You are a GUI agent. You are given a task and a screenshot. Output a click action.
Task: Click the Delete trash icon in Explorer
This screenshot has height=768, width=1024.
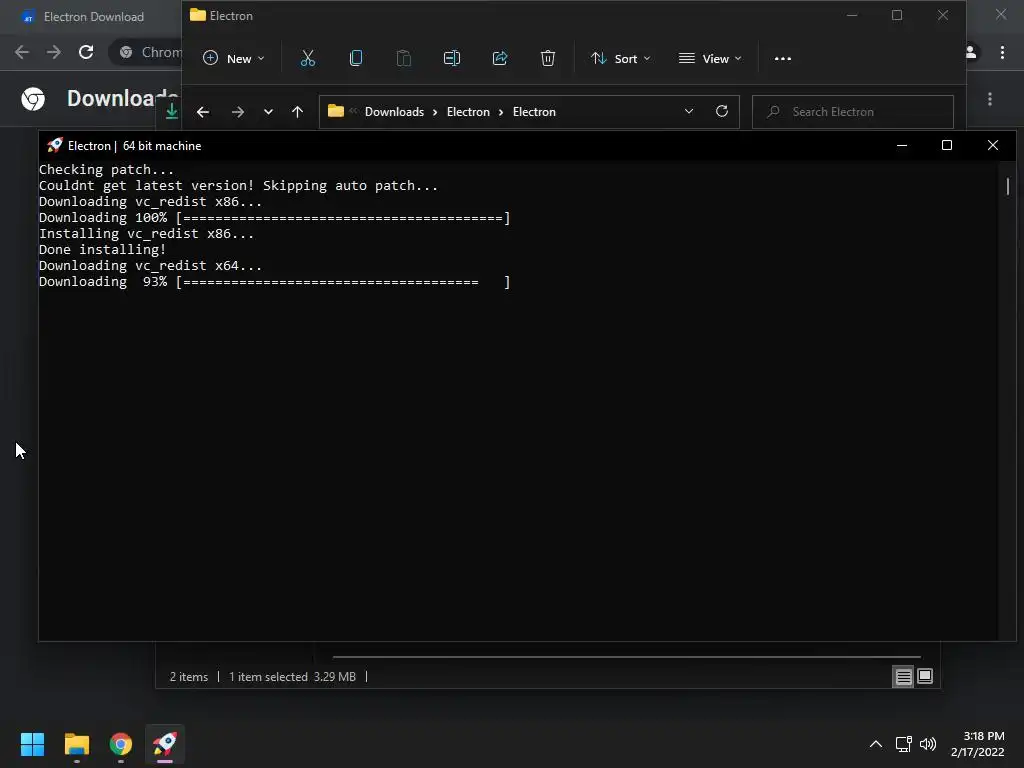[548, 58]
